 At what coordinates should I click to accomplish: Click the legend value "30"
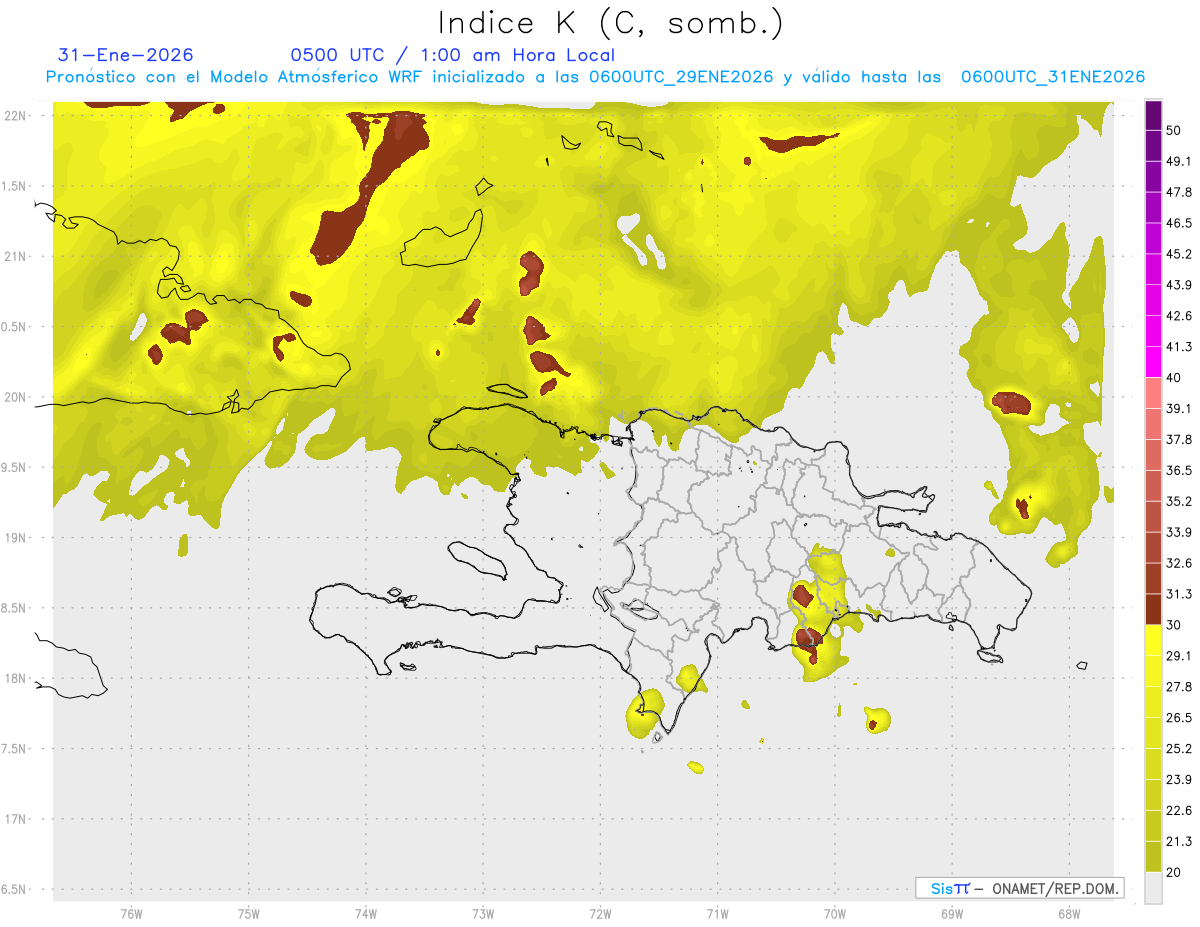(x=1174, y=625)
